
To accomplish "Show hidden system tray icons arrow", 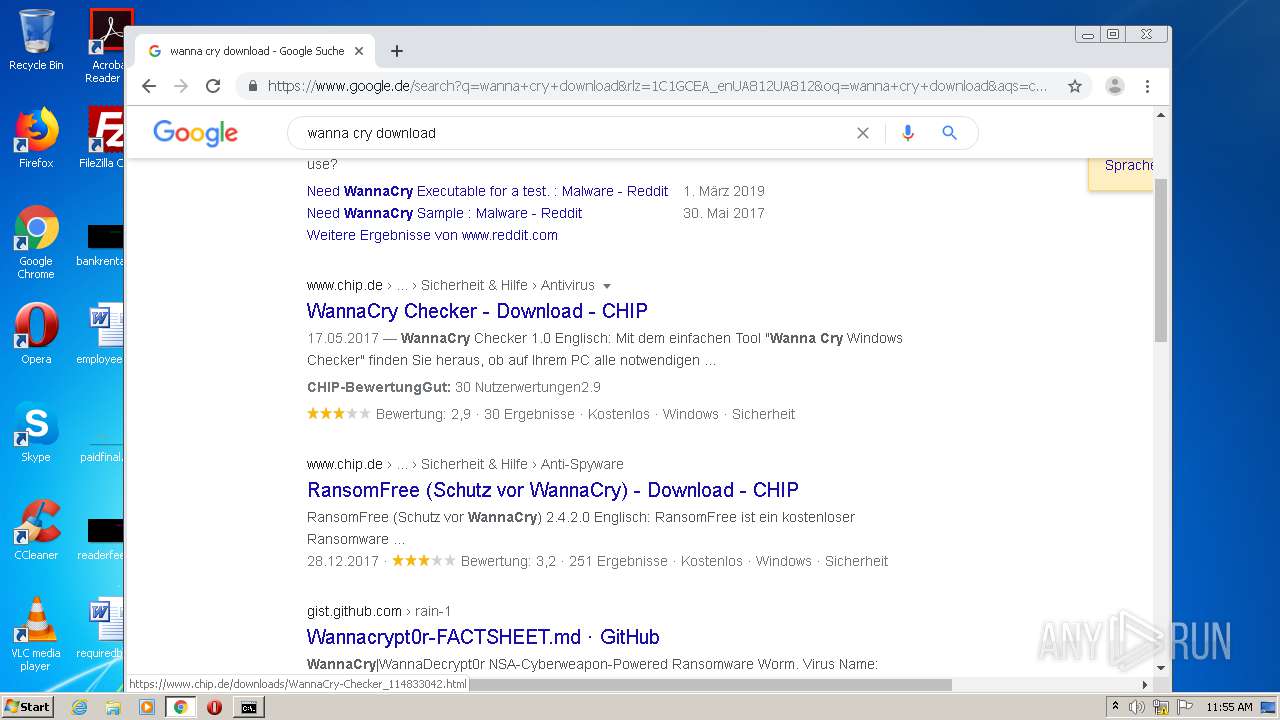I will coord(1116,707).
